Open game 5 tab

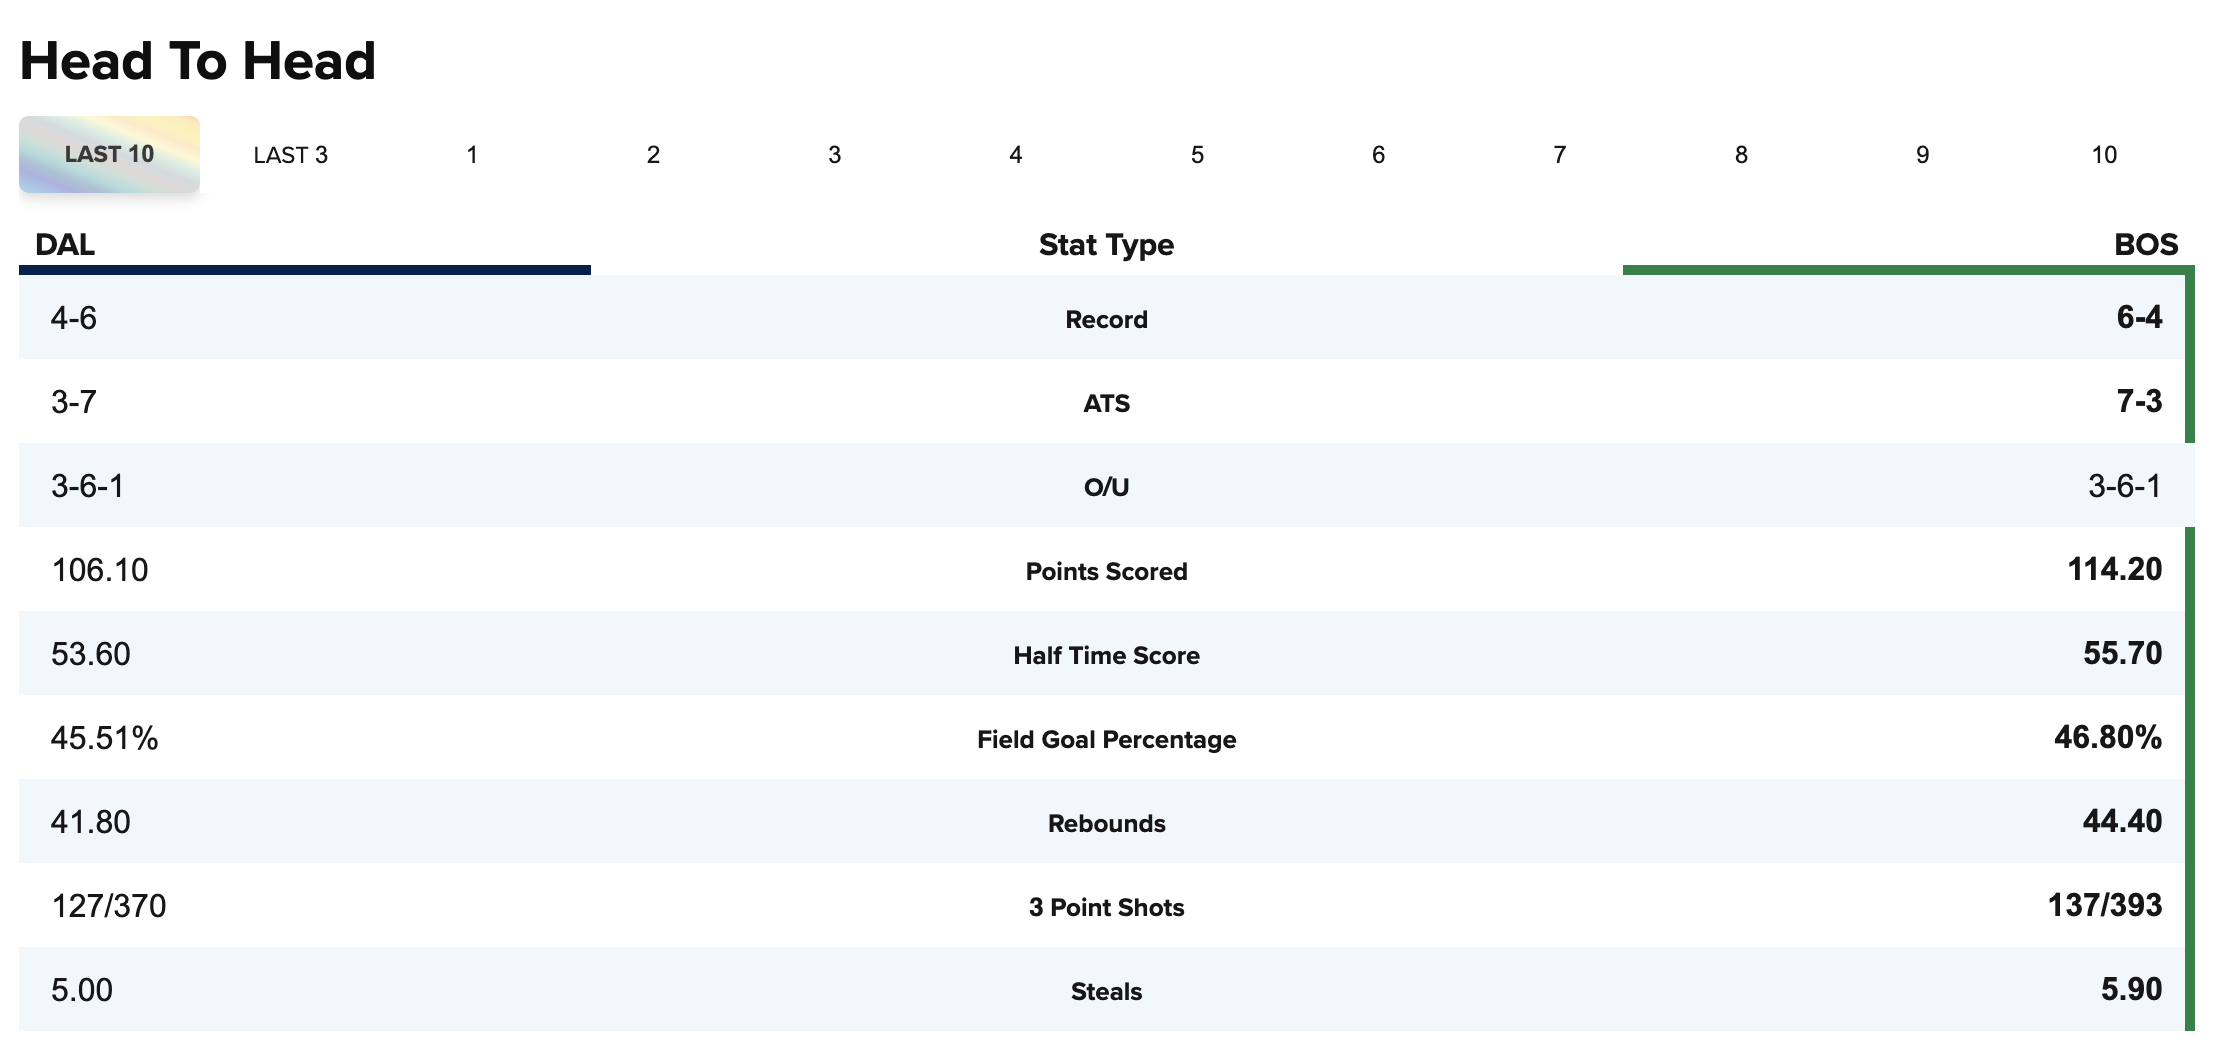(x=1197, y=155)
